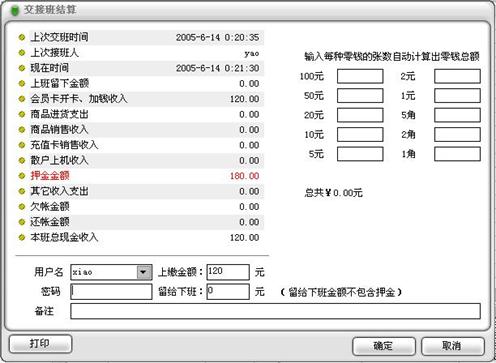Select the 留给下班金额不包含押金 note

click(x=341, y=292)
